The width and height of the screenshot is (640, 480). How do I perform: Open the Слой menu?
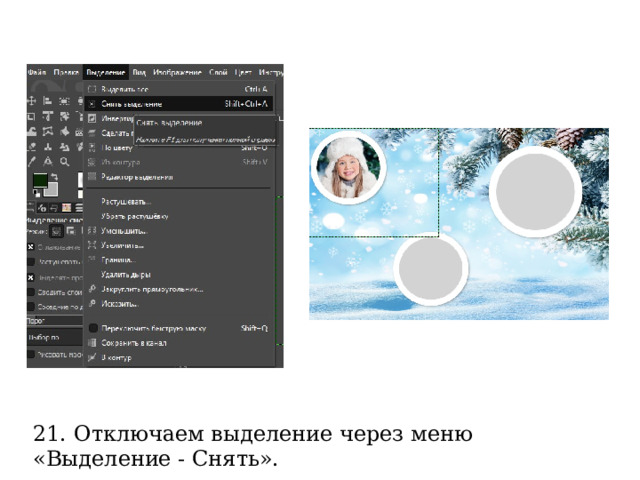pos(218,73)
